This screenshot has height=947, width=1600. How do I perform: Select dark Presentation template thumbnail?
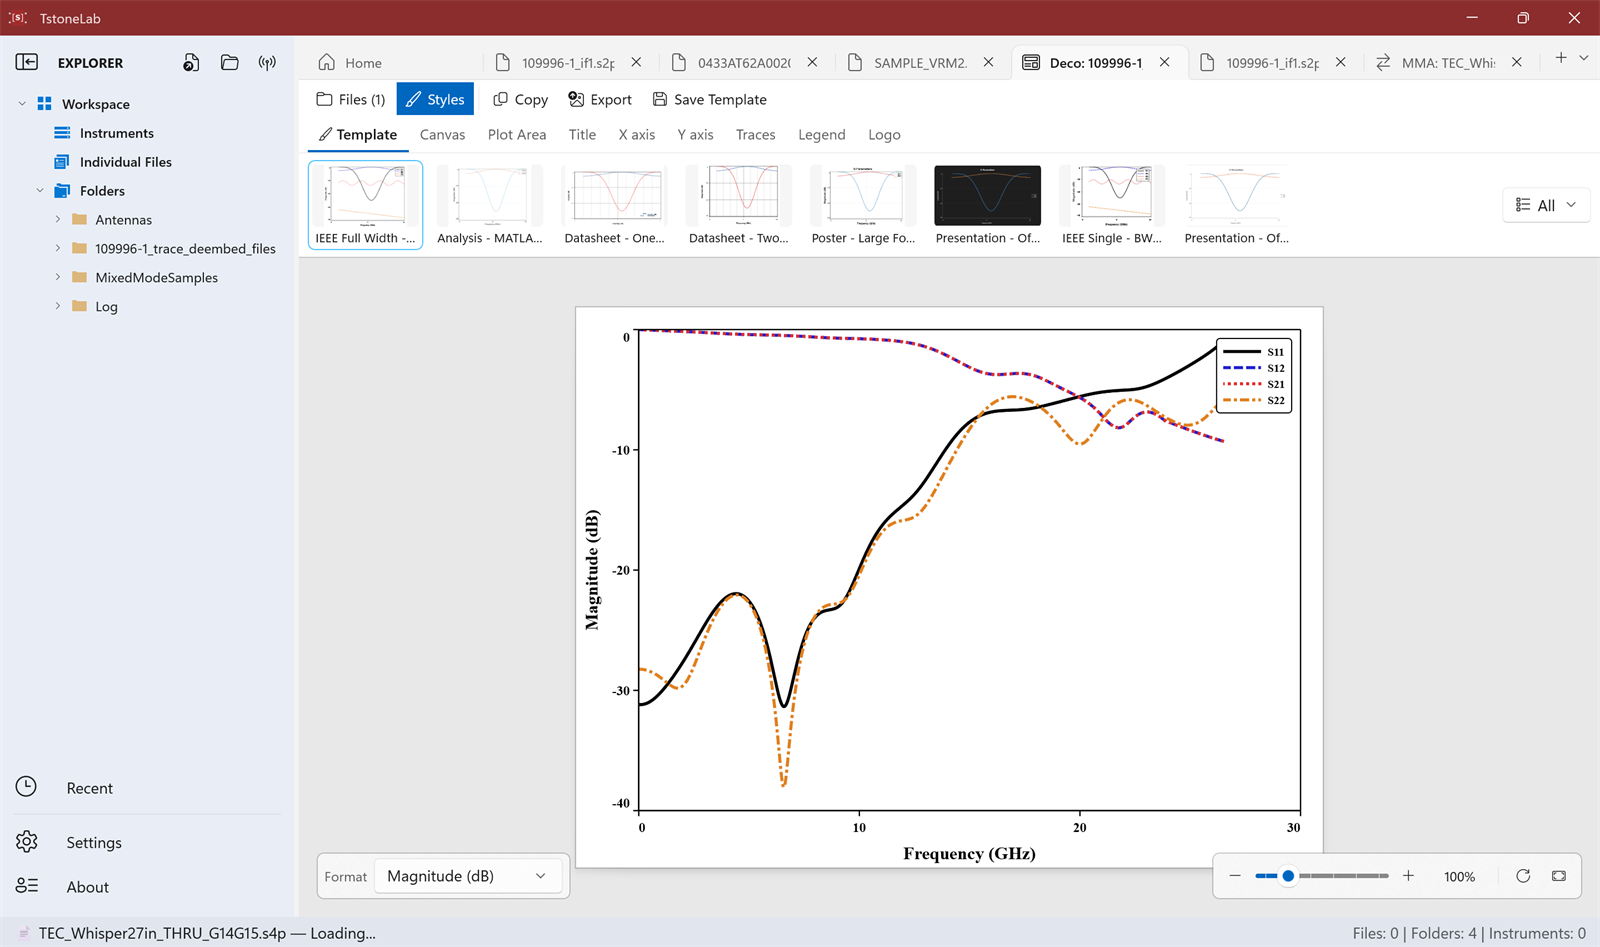click(x=988, y=205)
